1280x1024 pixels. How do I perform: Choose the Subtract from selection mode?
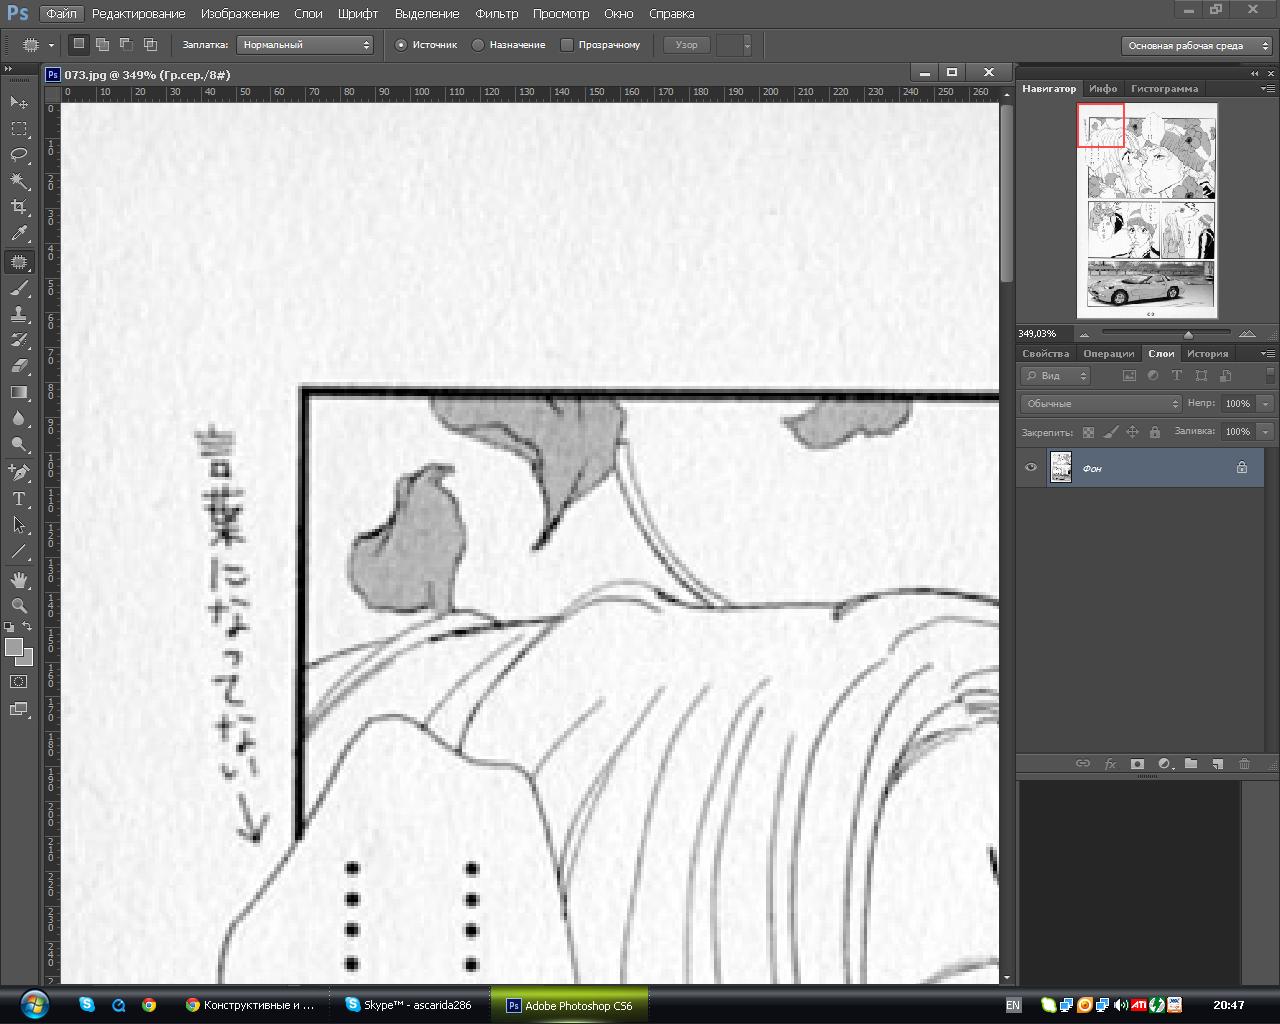point(126,45)
